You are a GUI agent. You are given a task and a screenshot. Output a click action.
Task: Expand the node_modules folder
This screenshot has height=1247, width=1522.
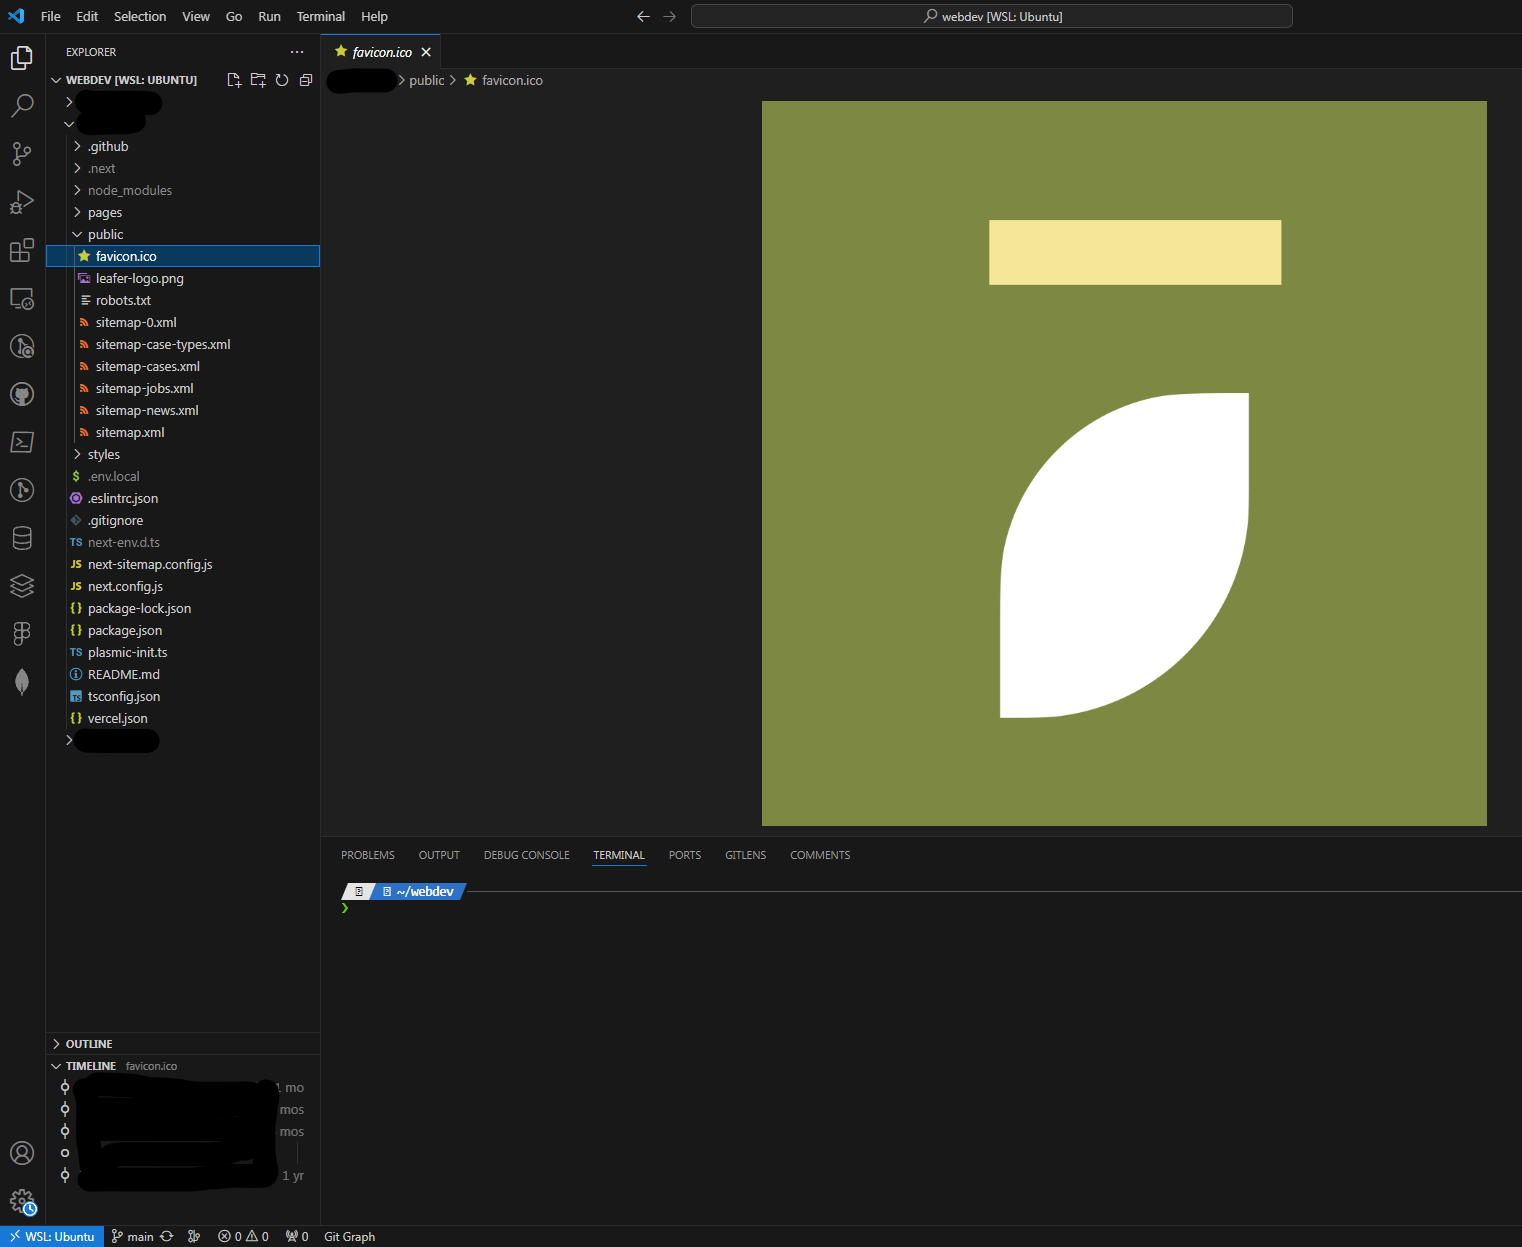(129, 190)
